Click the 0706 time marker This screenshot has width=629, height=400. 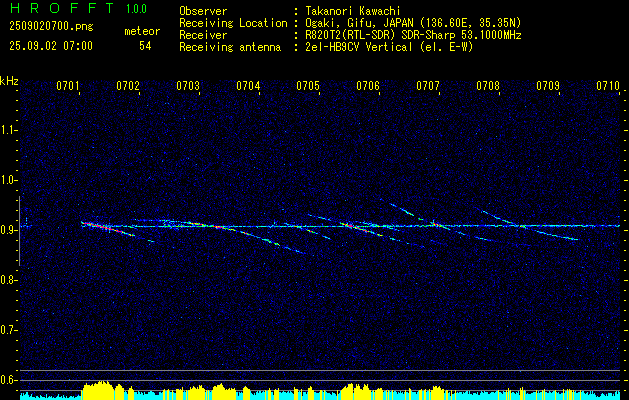tap(368, 86)
